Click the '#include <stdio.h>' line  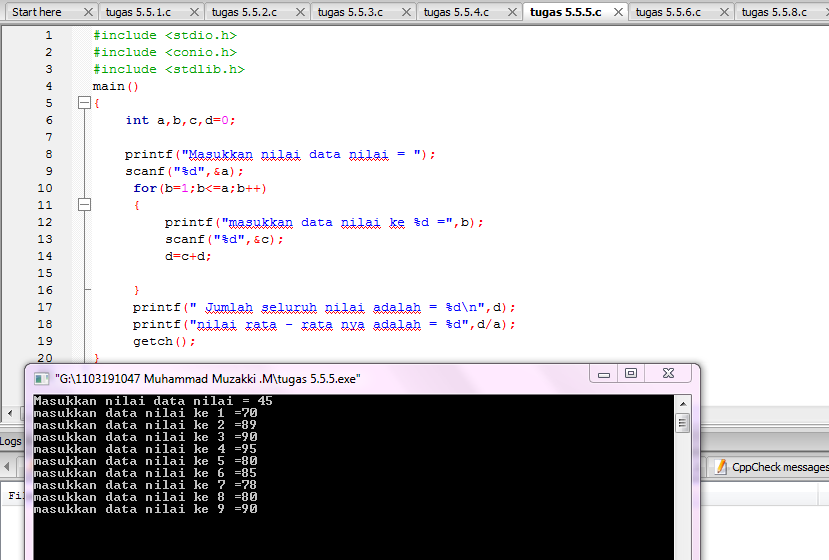(x=165, y=35)
